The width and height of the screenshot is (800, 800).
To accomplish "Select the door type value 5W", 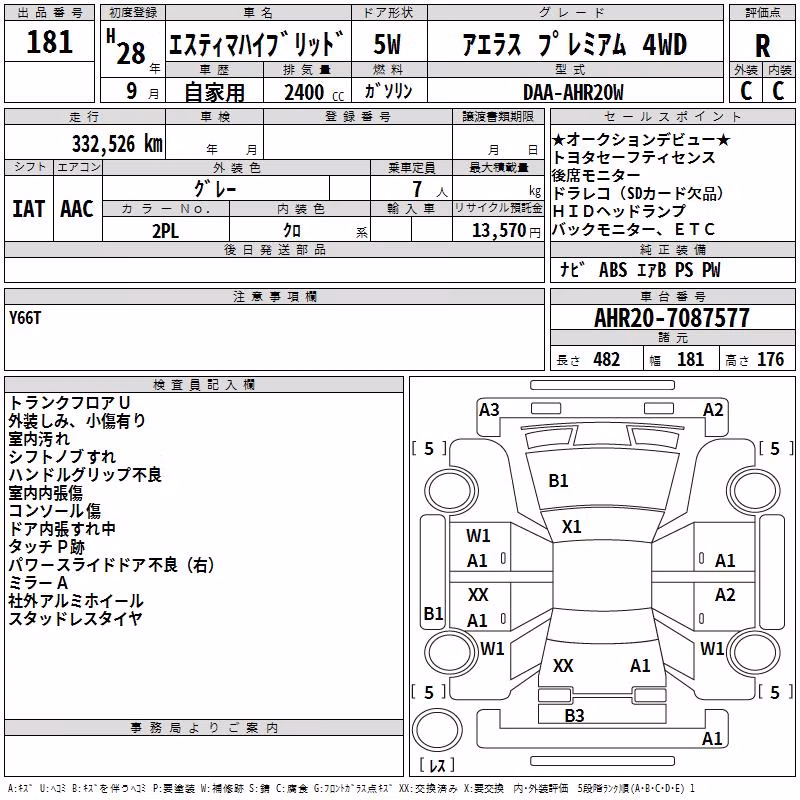I will (388, 44).
